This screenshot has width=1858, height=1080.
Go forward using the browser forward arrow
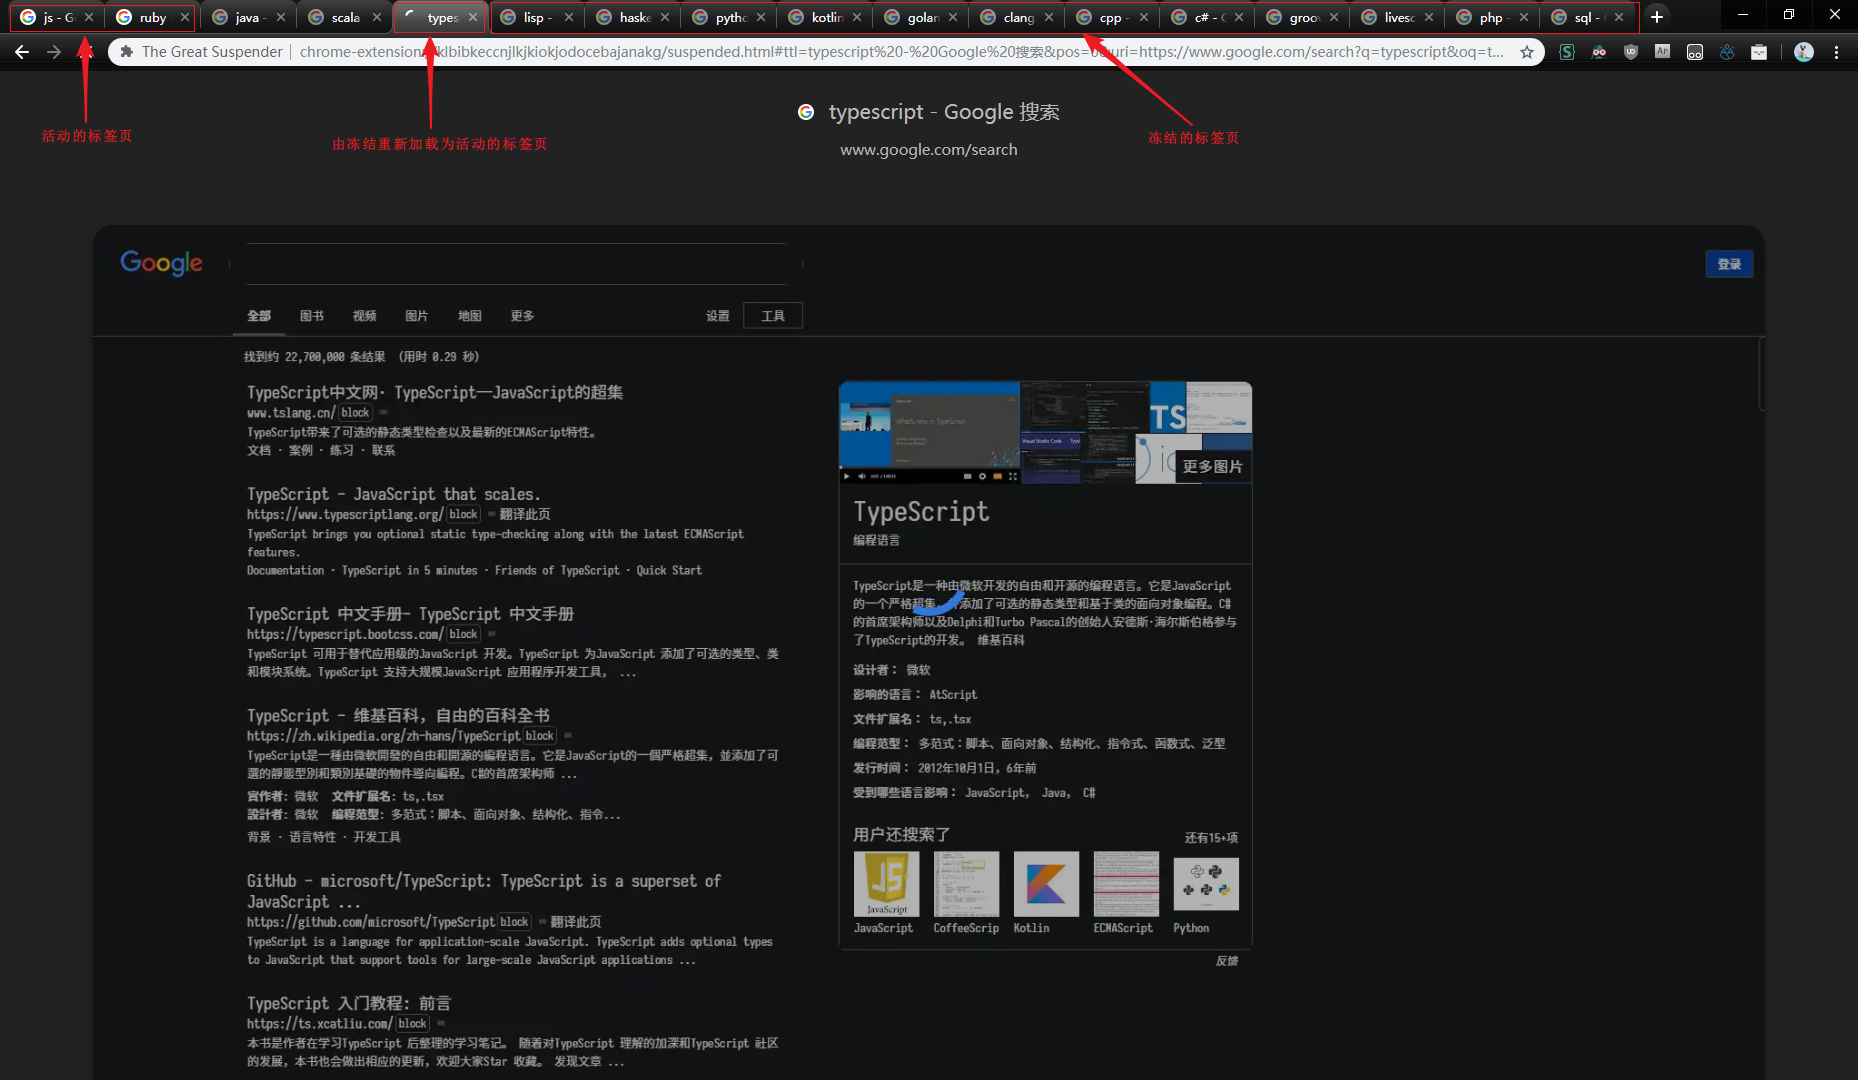tap(54, 52)
